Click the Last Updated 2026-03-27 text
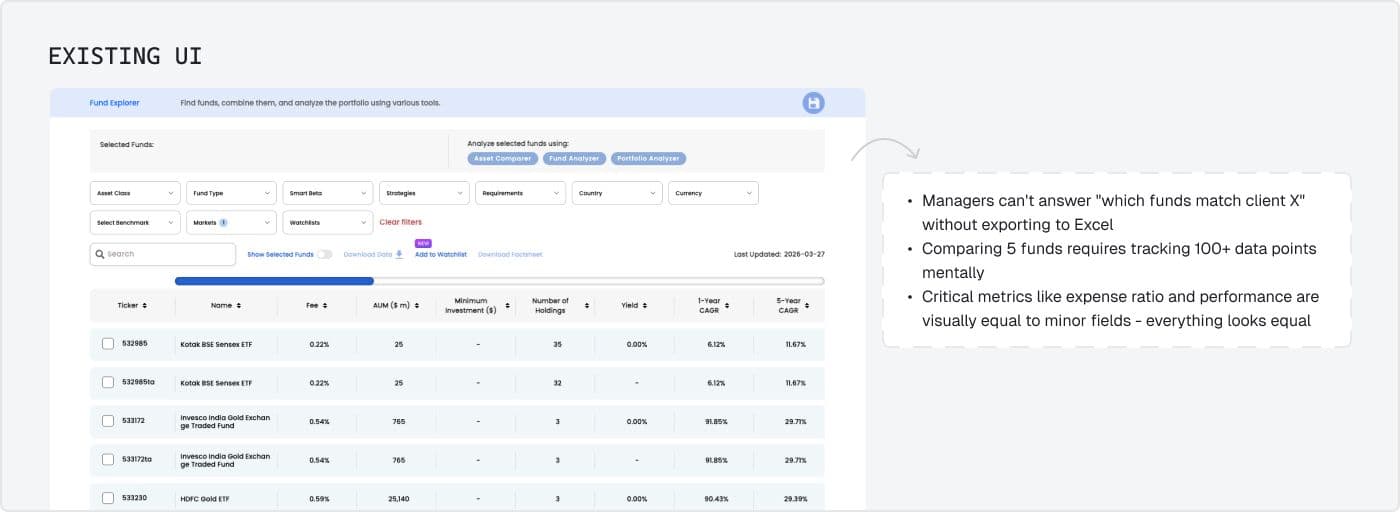1400x512 pixels. coord(779,254)
